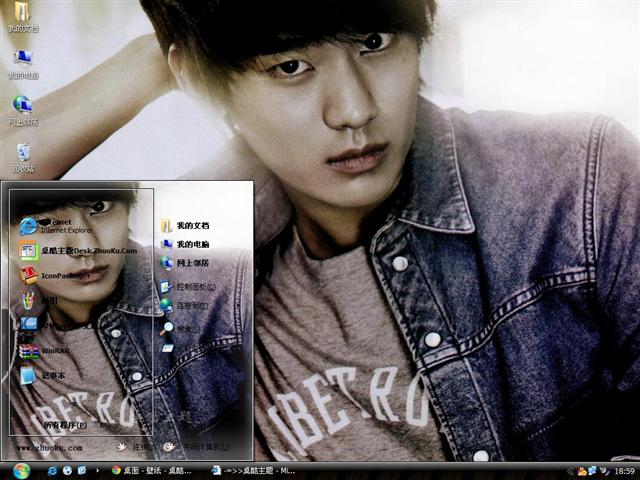640x480 pixels.
Task: Launch Internet Explorer from the Start menu
Action: [x=56, y=226]
